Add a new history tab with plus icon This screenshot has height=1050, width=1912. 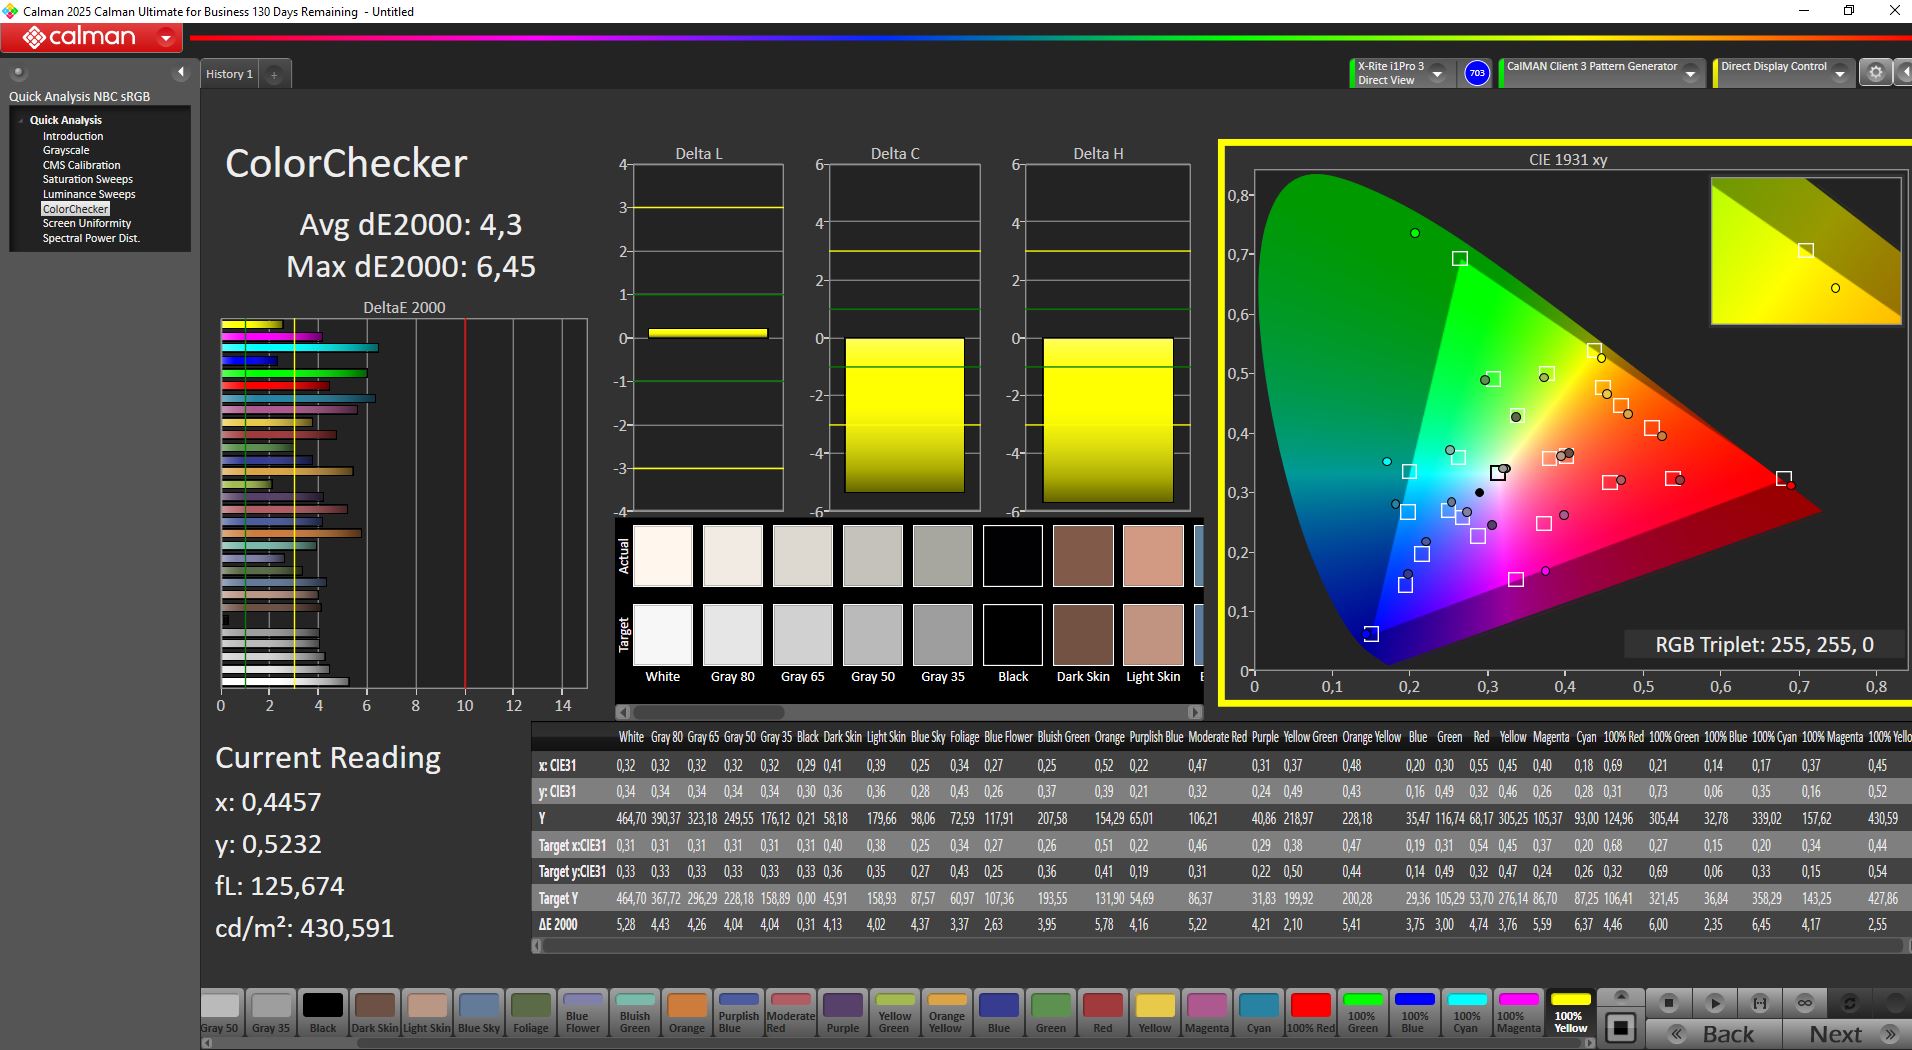click(274, 74)
